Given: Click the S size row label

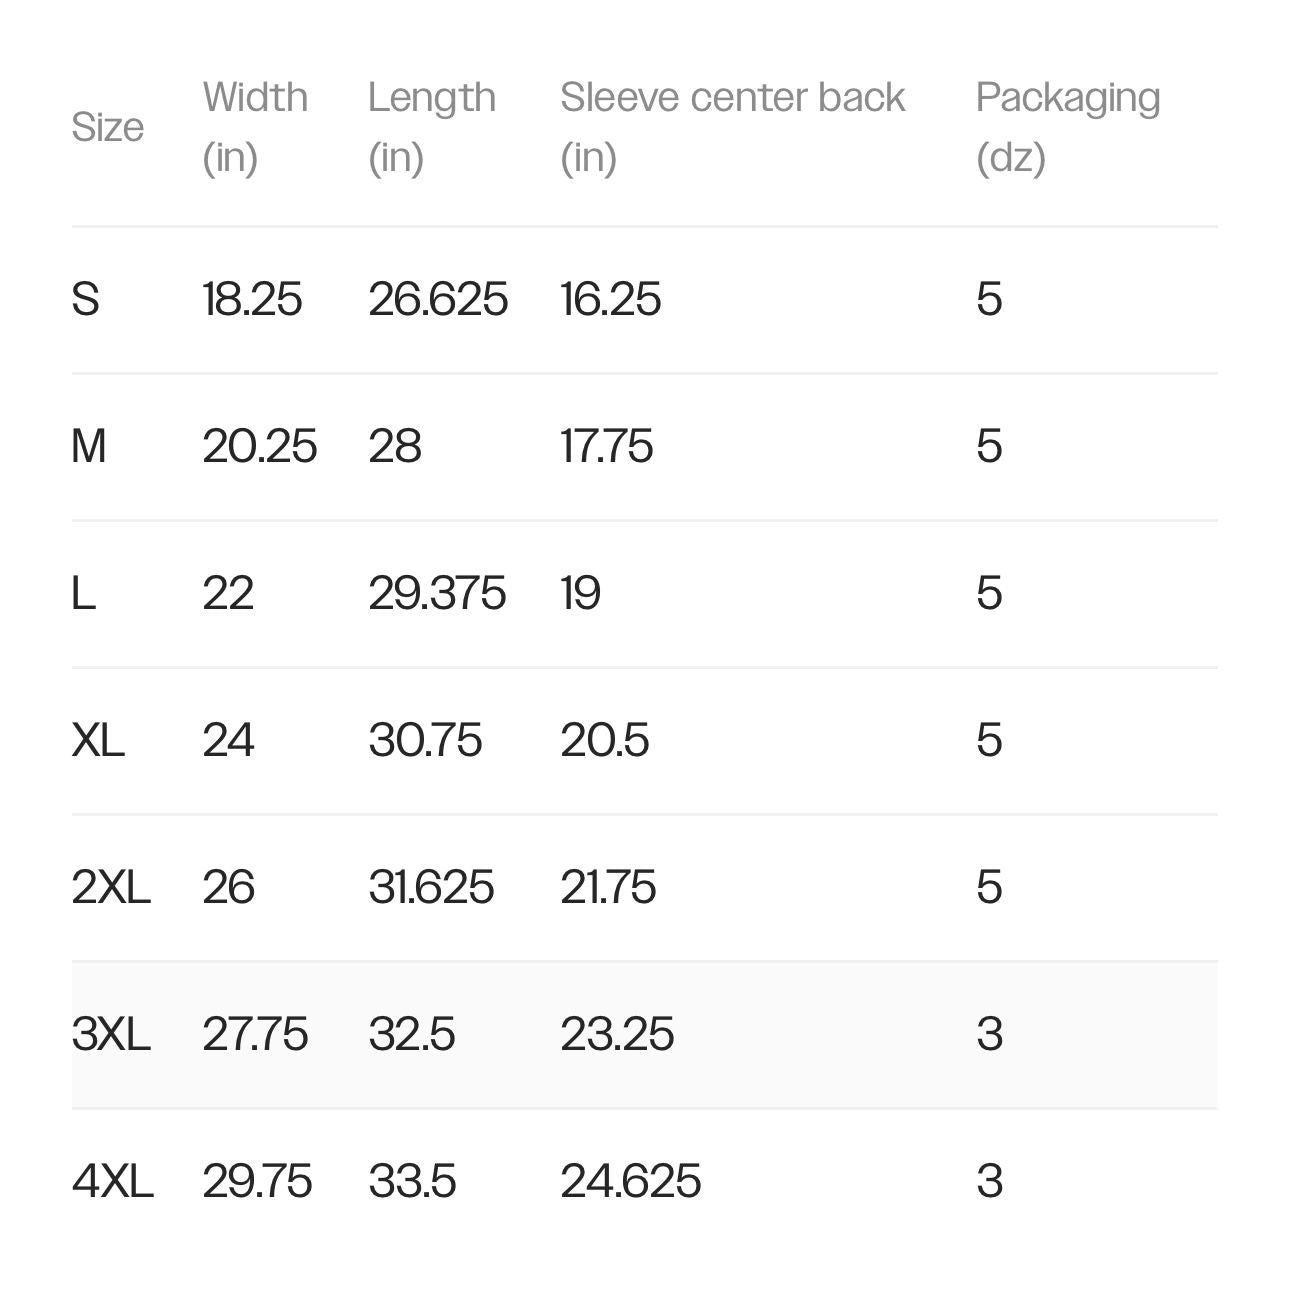Looking at the screenshot, I should (x=86, y=299).
